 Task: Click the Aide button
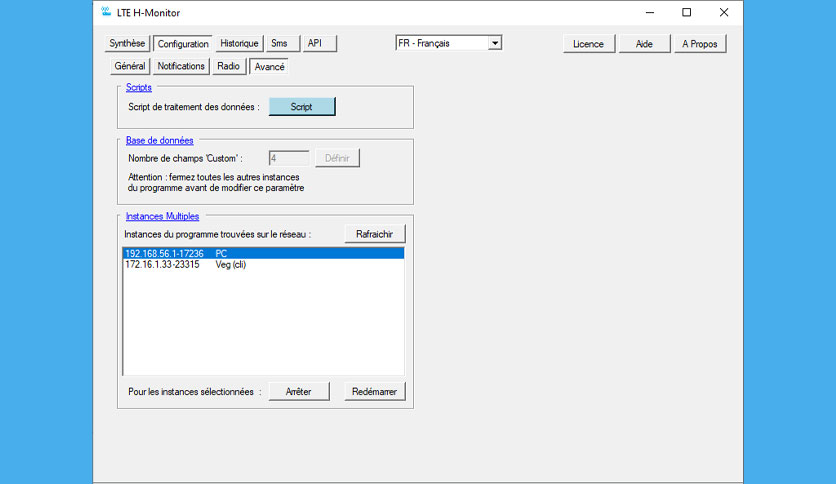click(644, 44)
